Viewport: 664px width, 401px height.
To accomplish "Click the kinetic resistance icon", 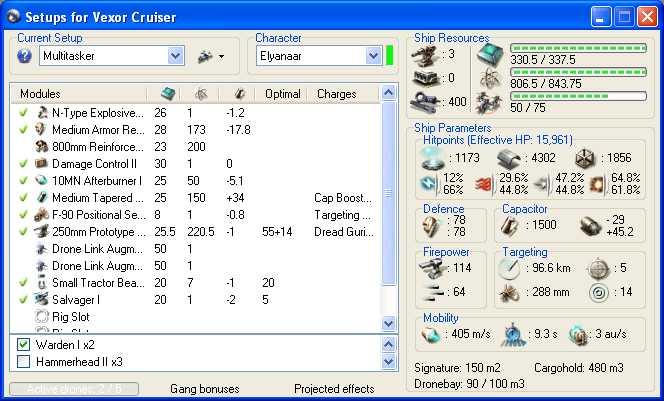I will click(542, 184).
